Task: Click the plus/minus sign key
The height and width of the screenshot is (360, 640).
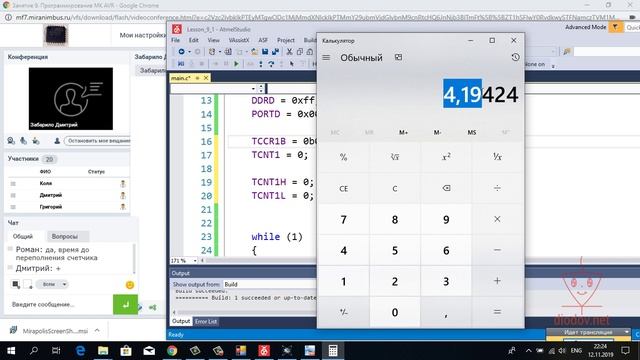Action: tap(344, 312)
